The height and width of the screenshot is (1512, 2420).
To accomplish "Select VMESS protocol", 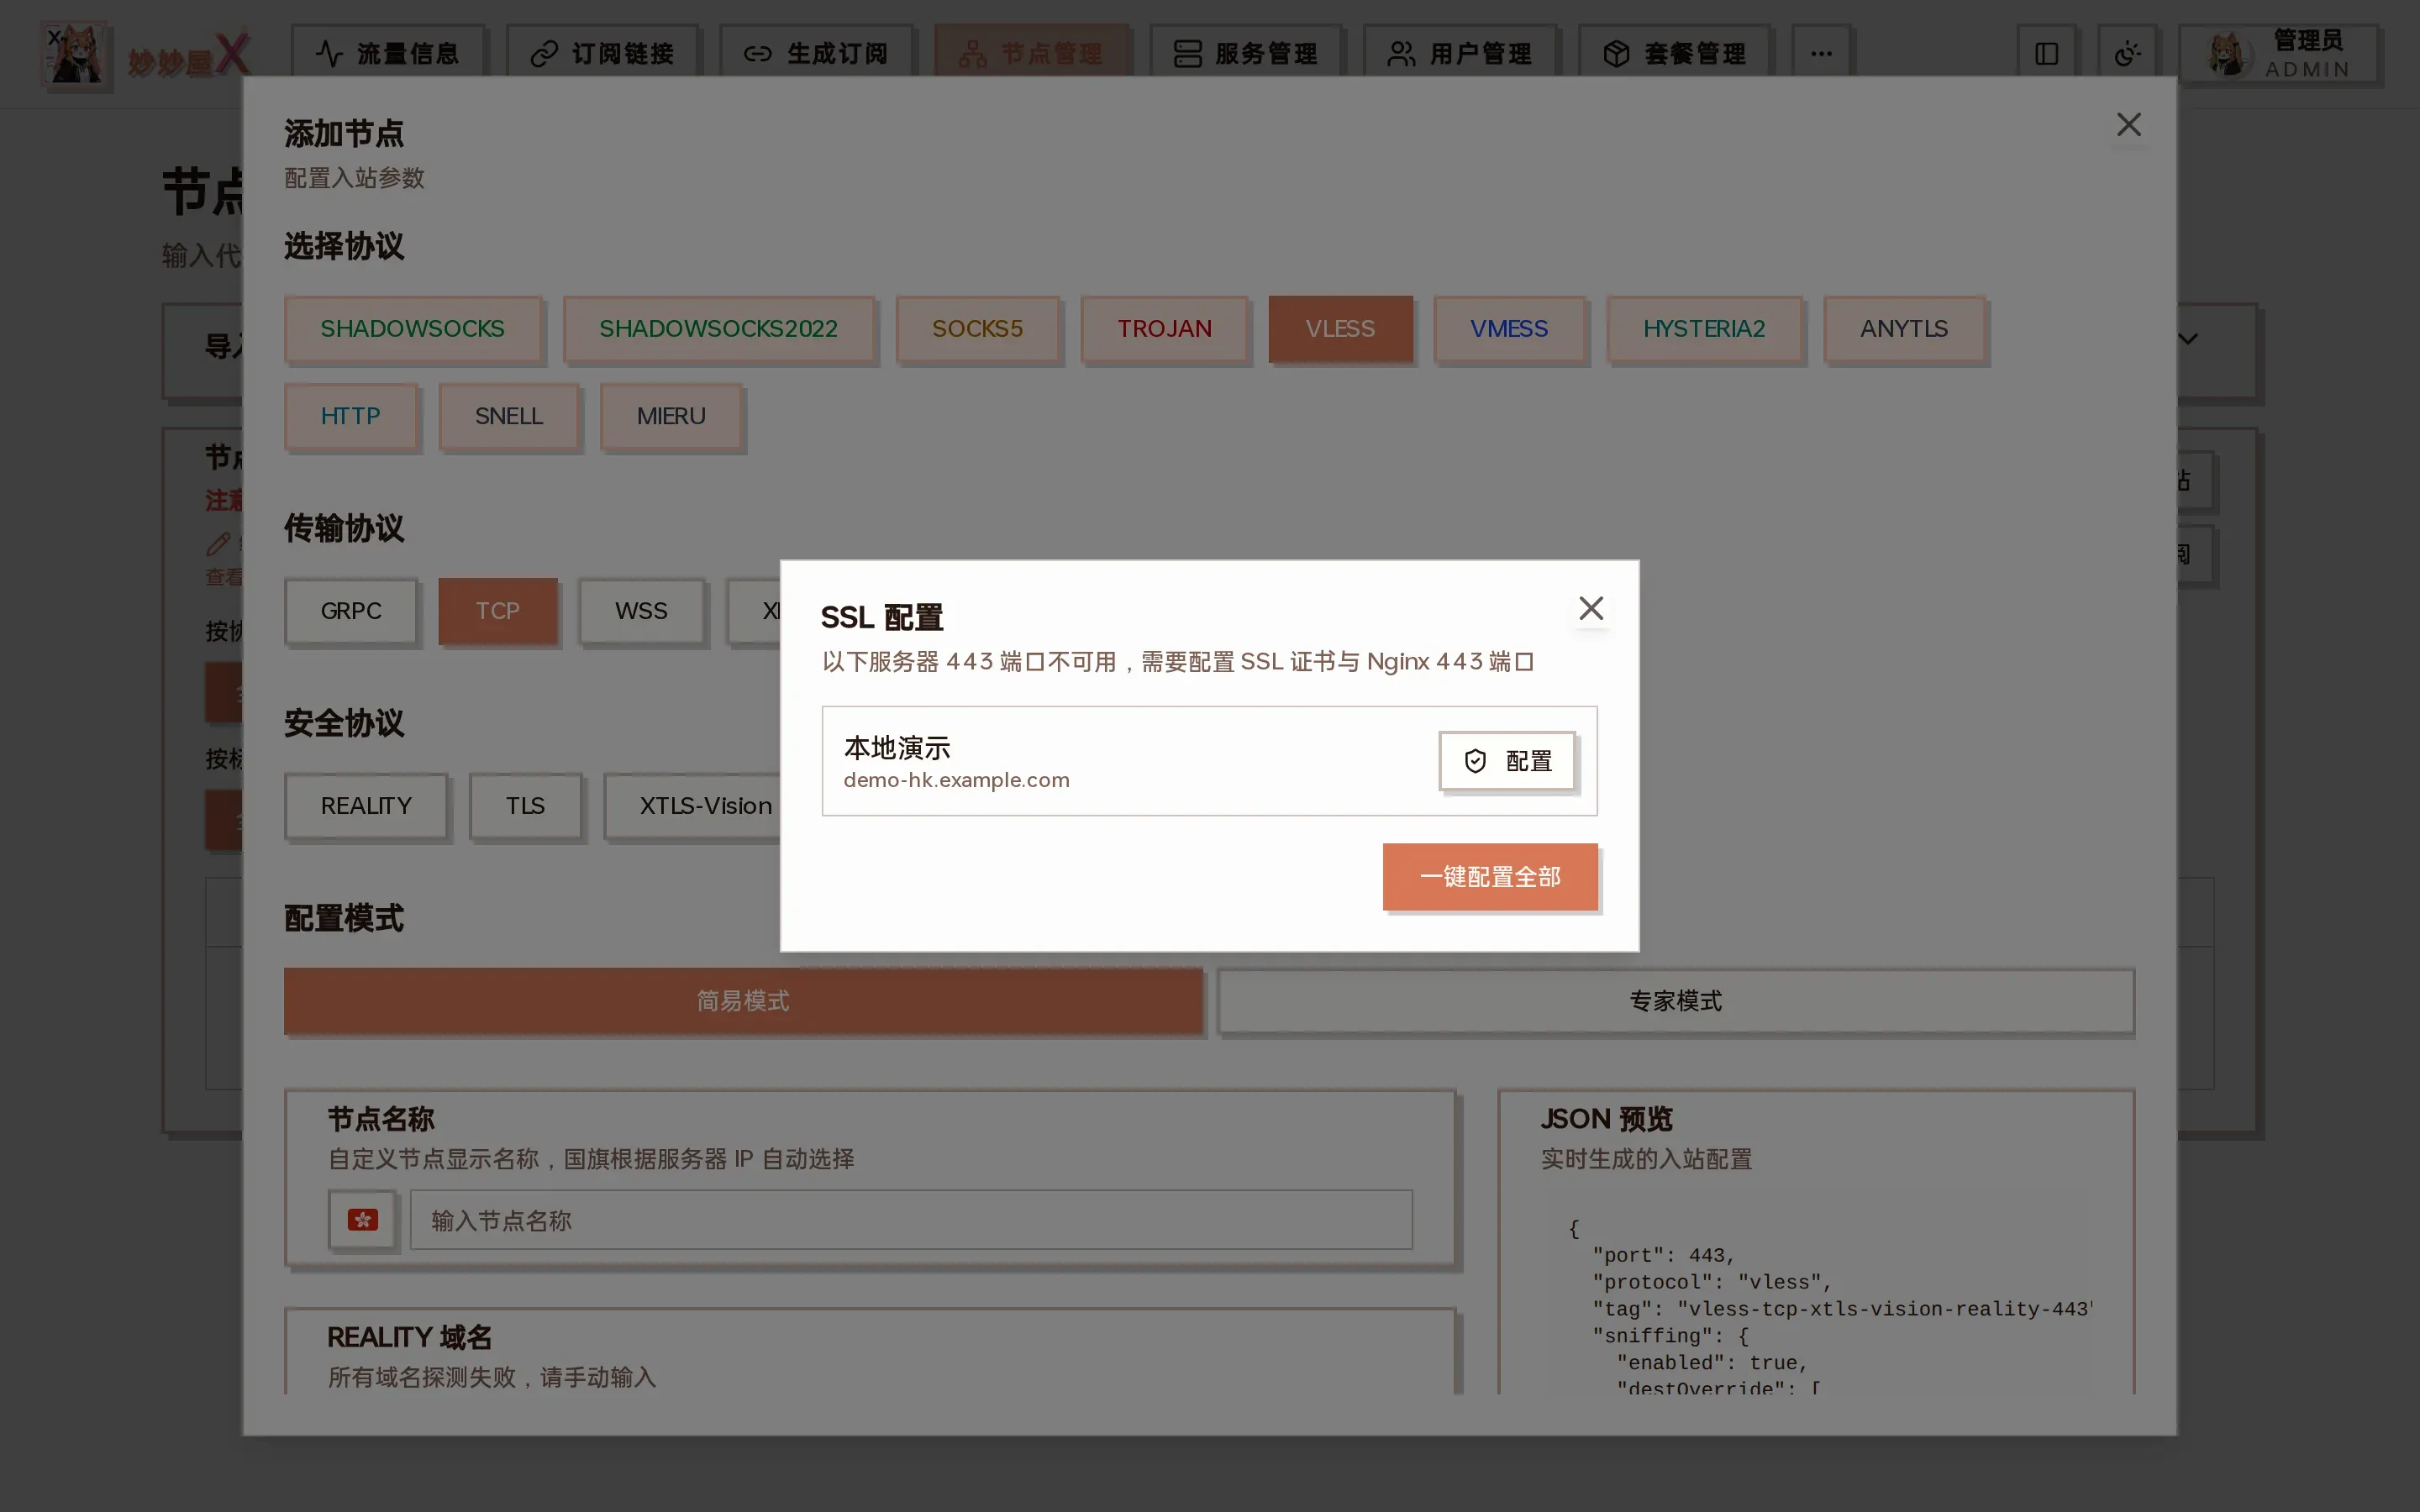I will click(1509, 329).
